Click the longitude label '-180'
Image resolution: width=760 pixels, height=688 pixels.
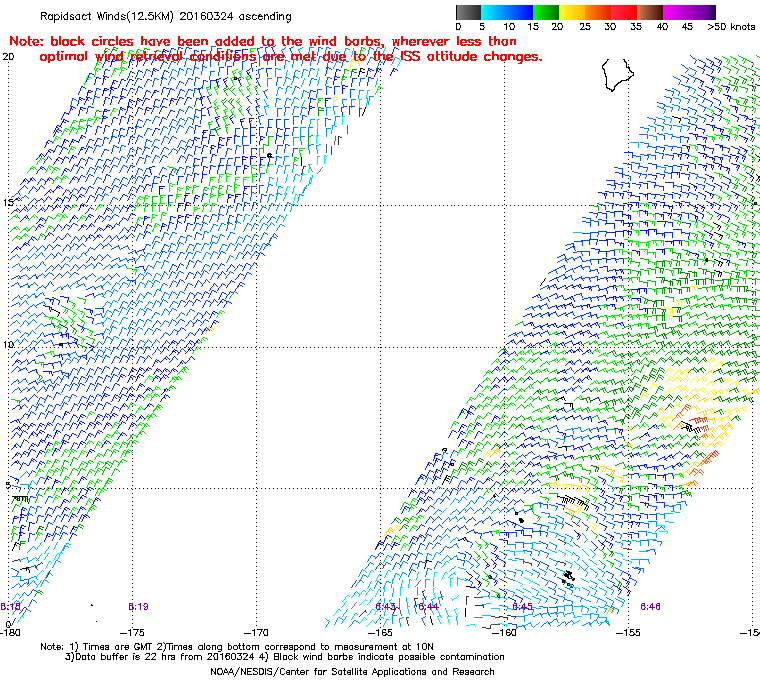coord(11,632)
